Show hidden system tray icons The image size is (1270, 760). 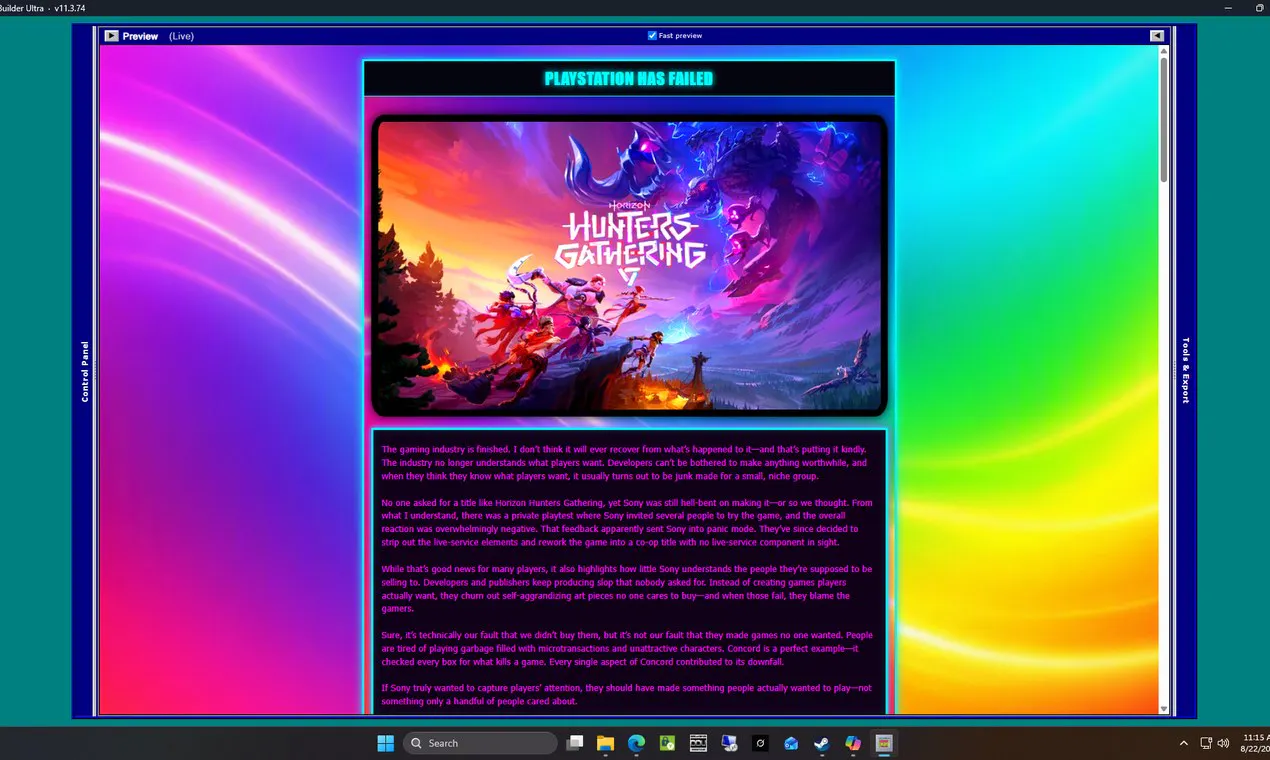[x=1184, y=743]
